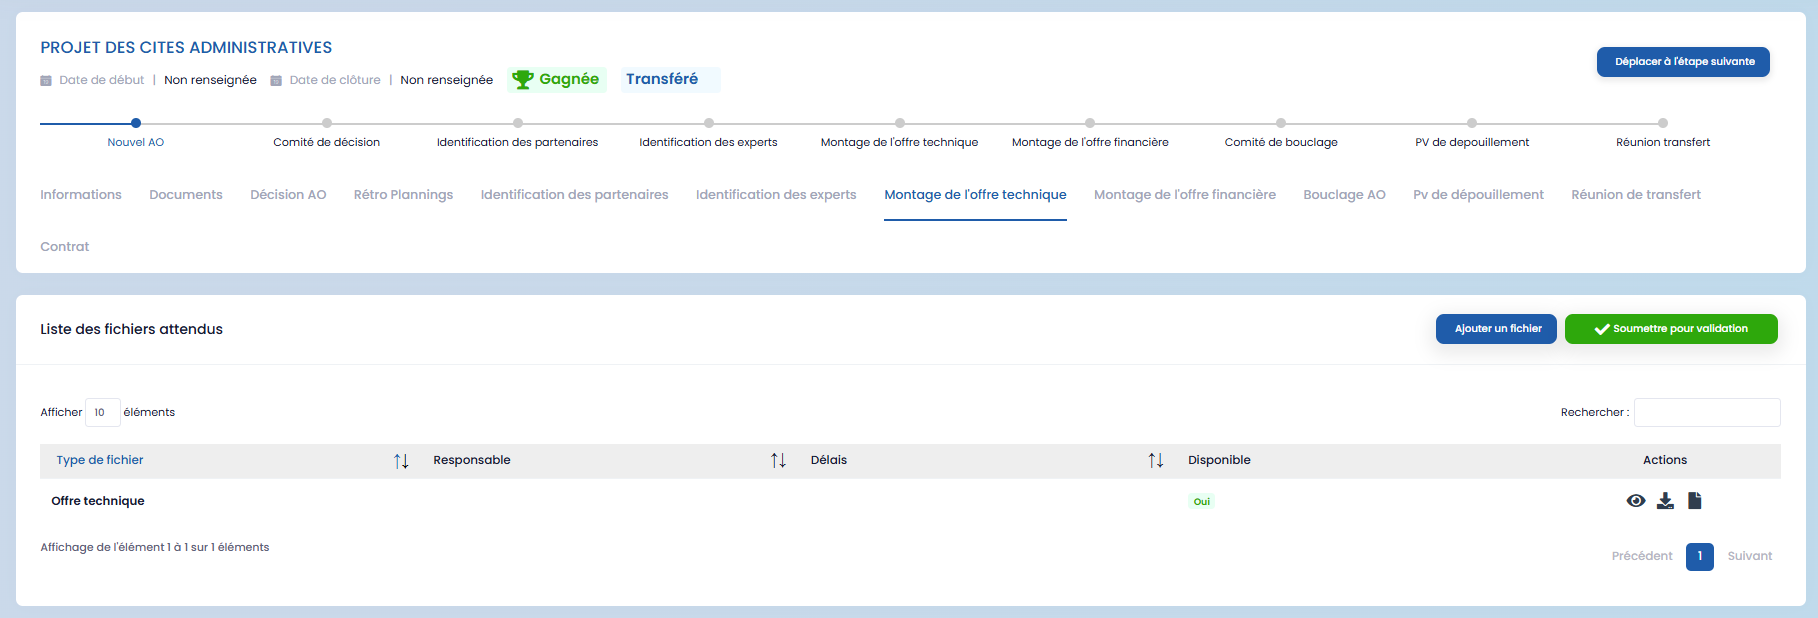1818x618 pixels.
Task: Sort by Type de fichier column arrows
Action: 401,461
